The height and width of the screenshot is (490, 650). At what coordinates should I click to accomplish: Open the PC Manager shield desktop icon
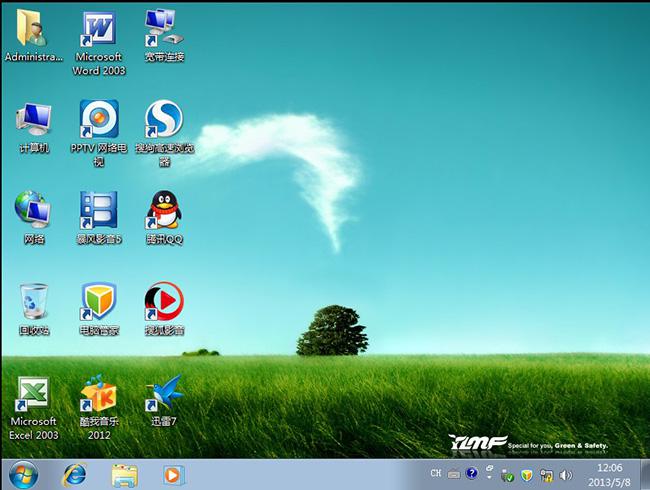(98, 302)
